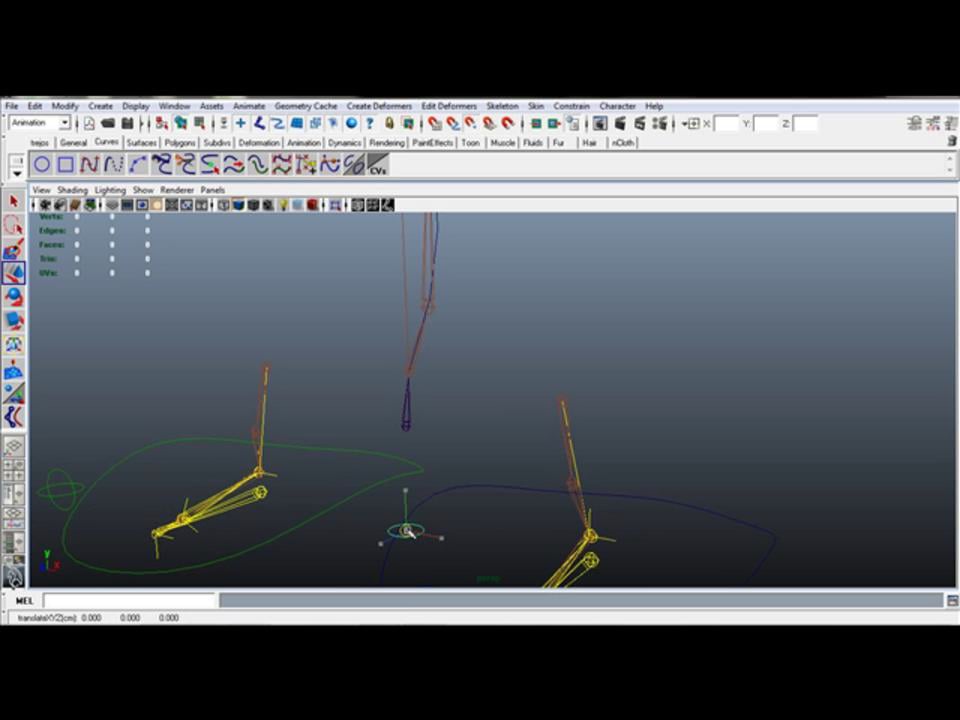
Task: Open the viewport Shading menu
Action: 72,190
